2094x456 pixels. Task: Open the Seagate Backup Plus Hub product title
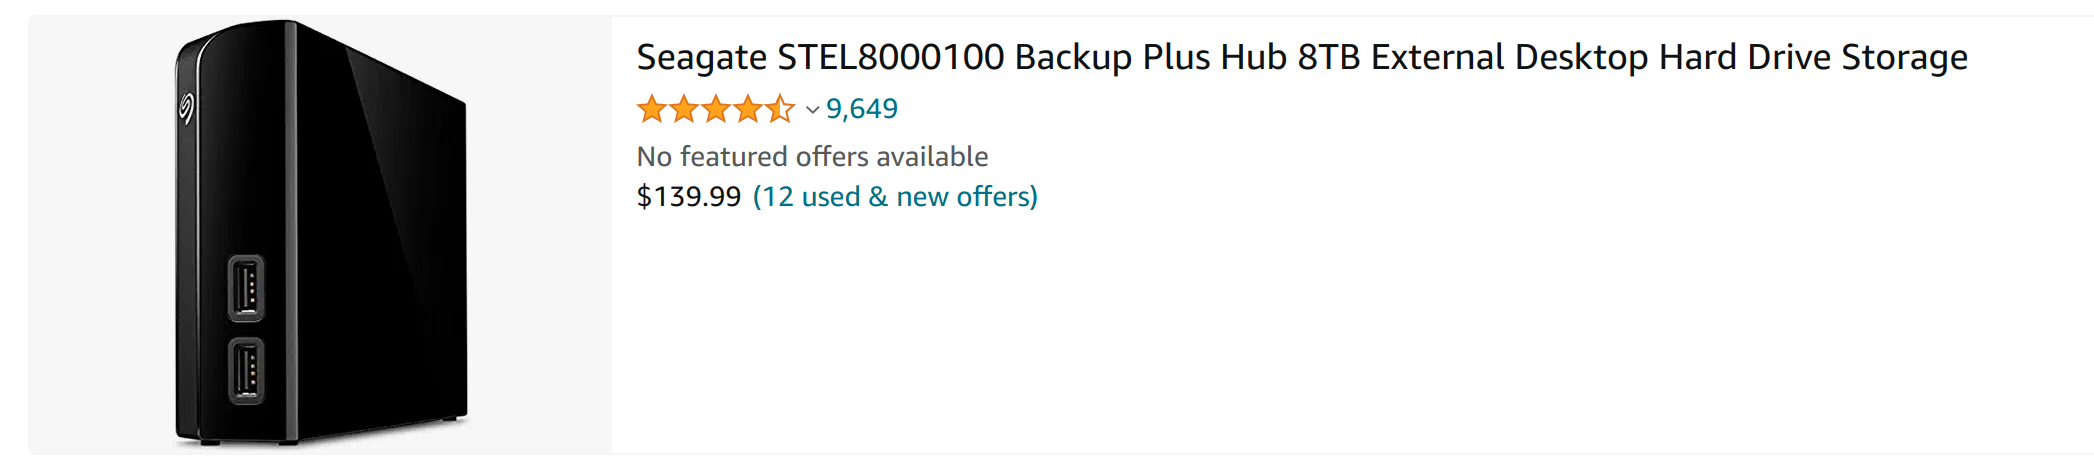1302,57
